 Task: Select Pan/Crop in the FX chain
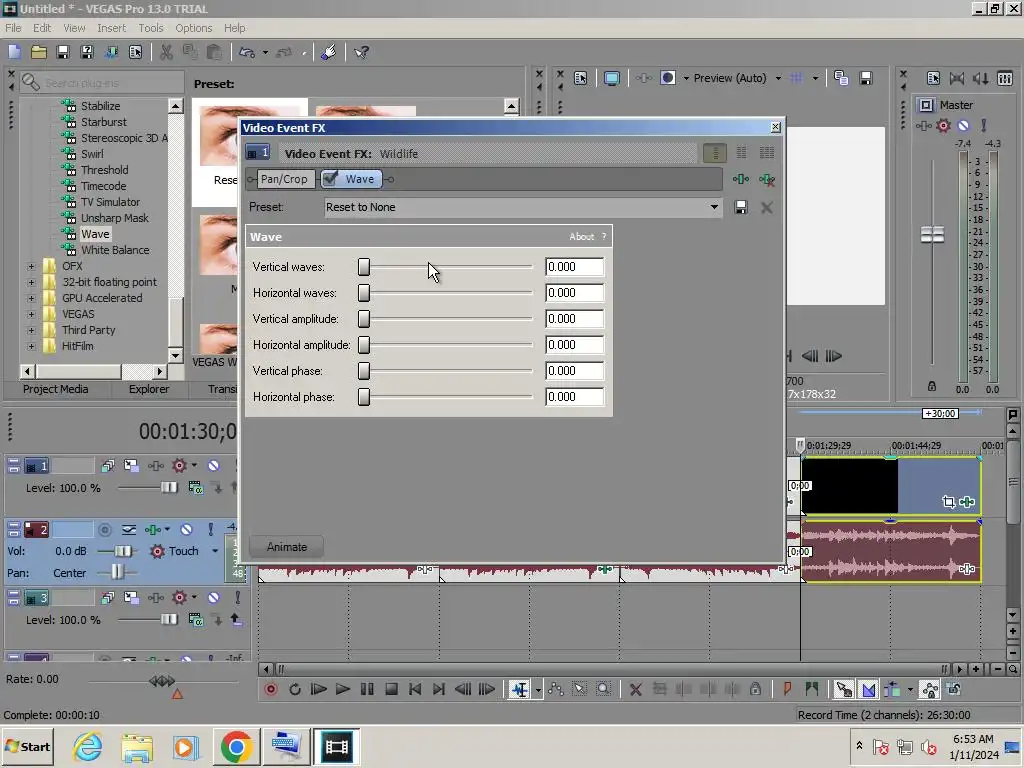284,179
